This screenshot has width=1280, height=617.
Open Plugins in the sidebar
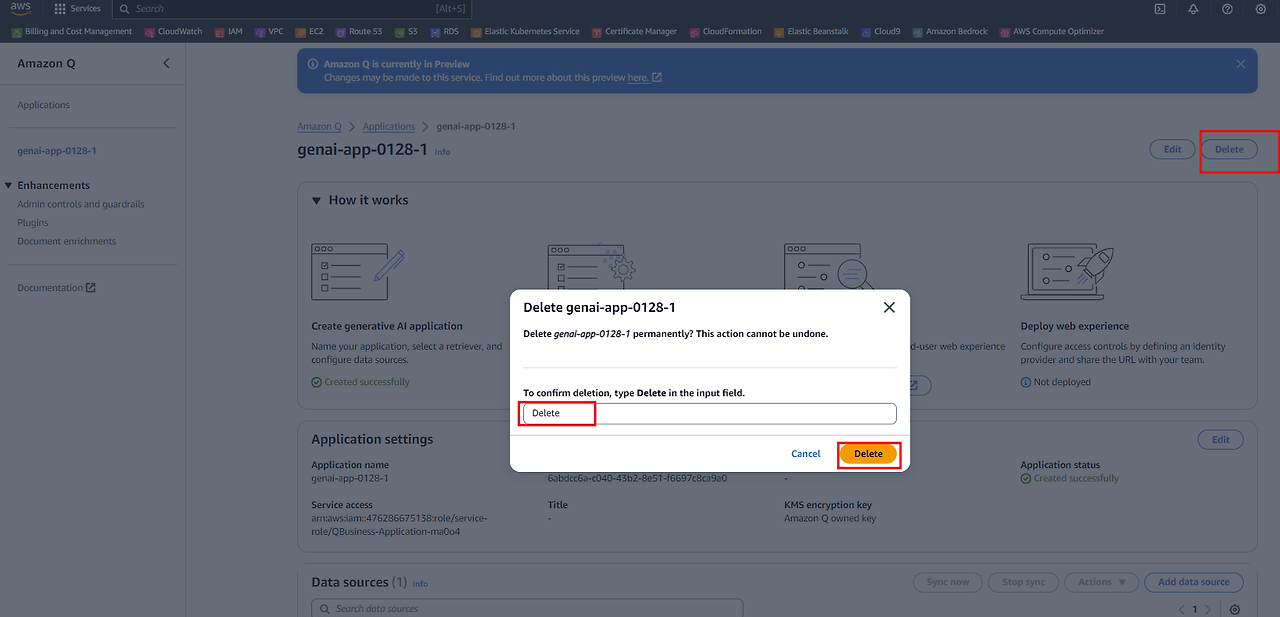33,223
